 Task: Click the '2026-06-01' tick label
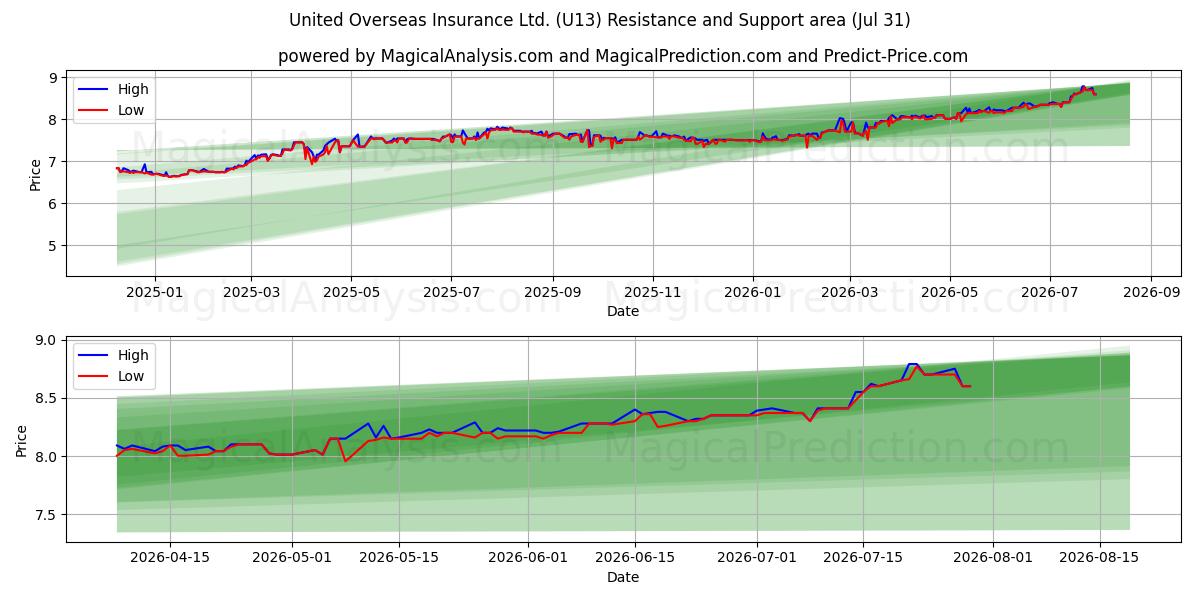click(528, 558)
